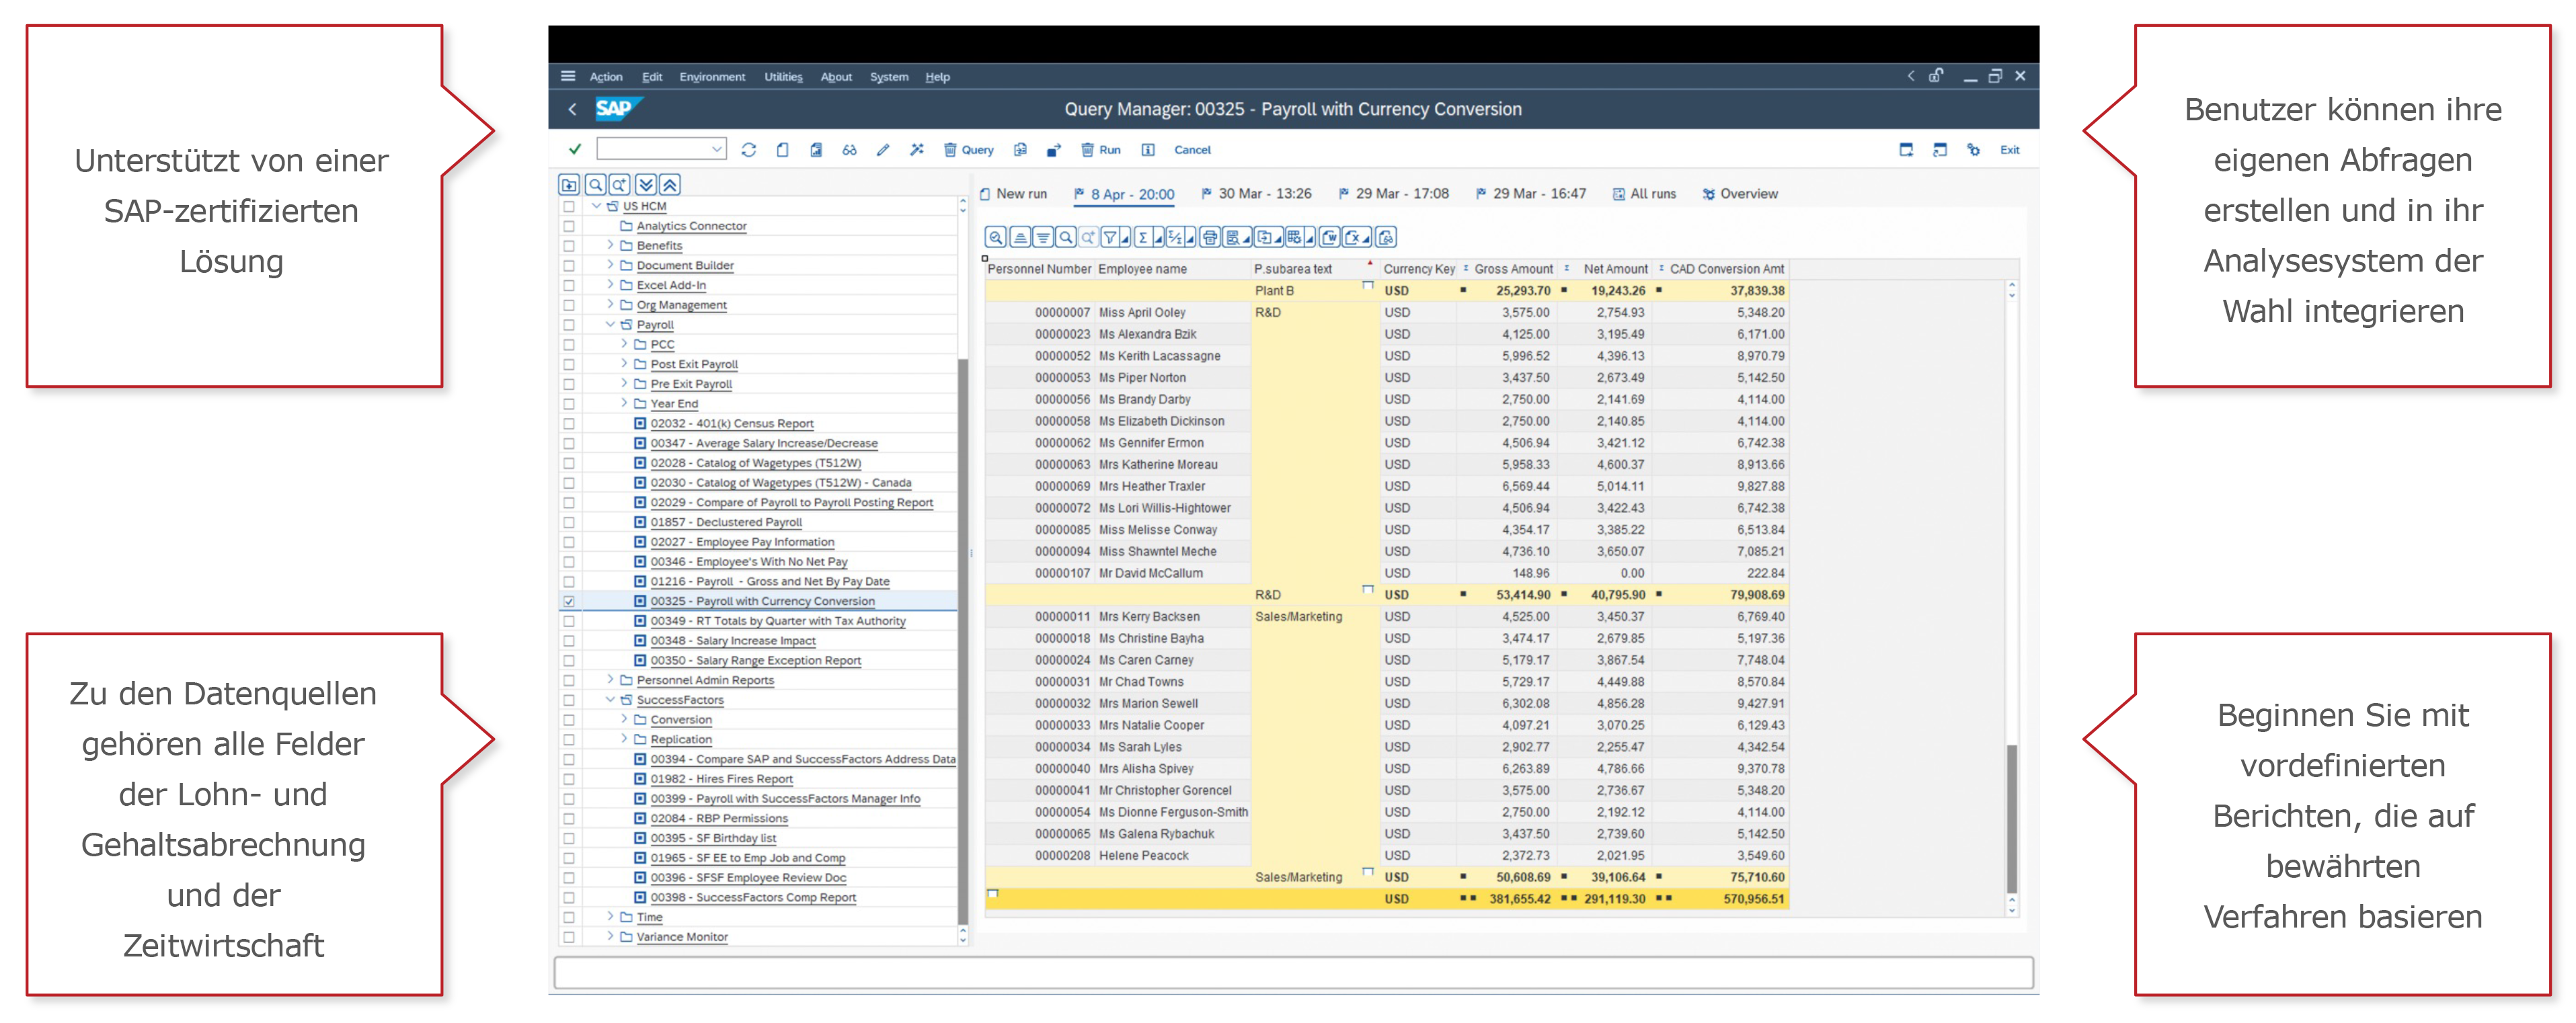
Task: Click the collapse all nodes icon
Action: click(670, 184)
